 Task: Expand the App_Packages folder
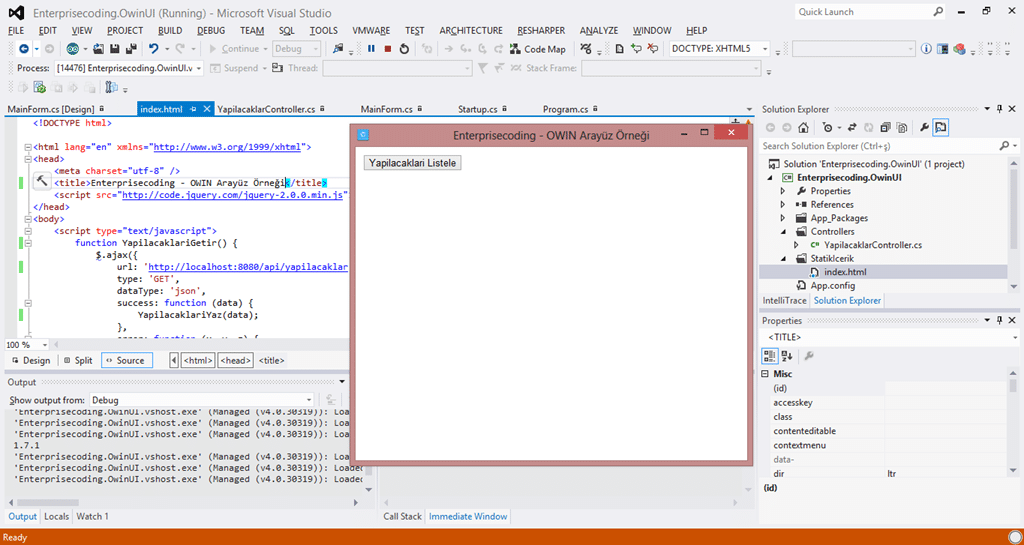(783, 218)
